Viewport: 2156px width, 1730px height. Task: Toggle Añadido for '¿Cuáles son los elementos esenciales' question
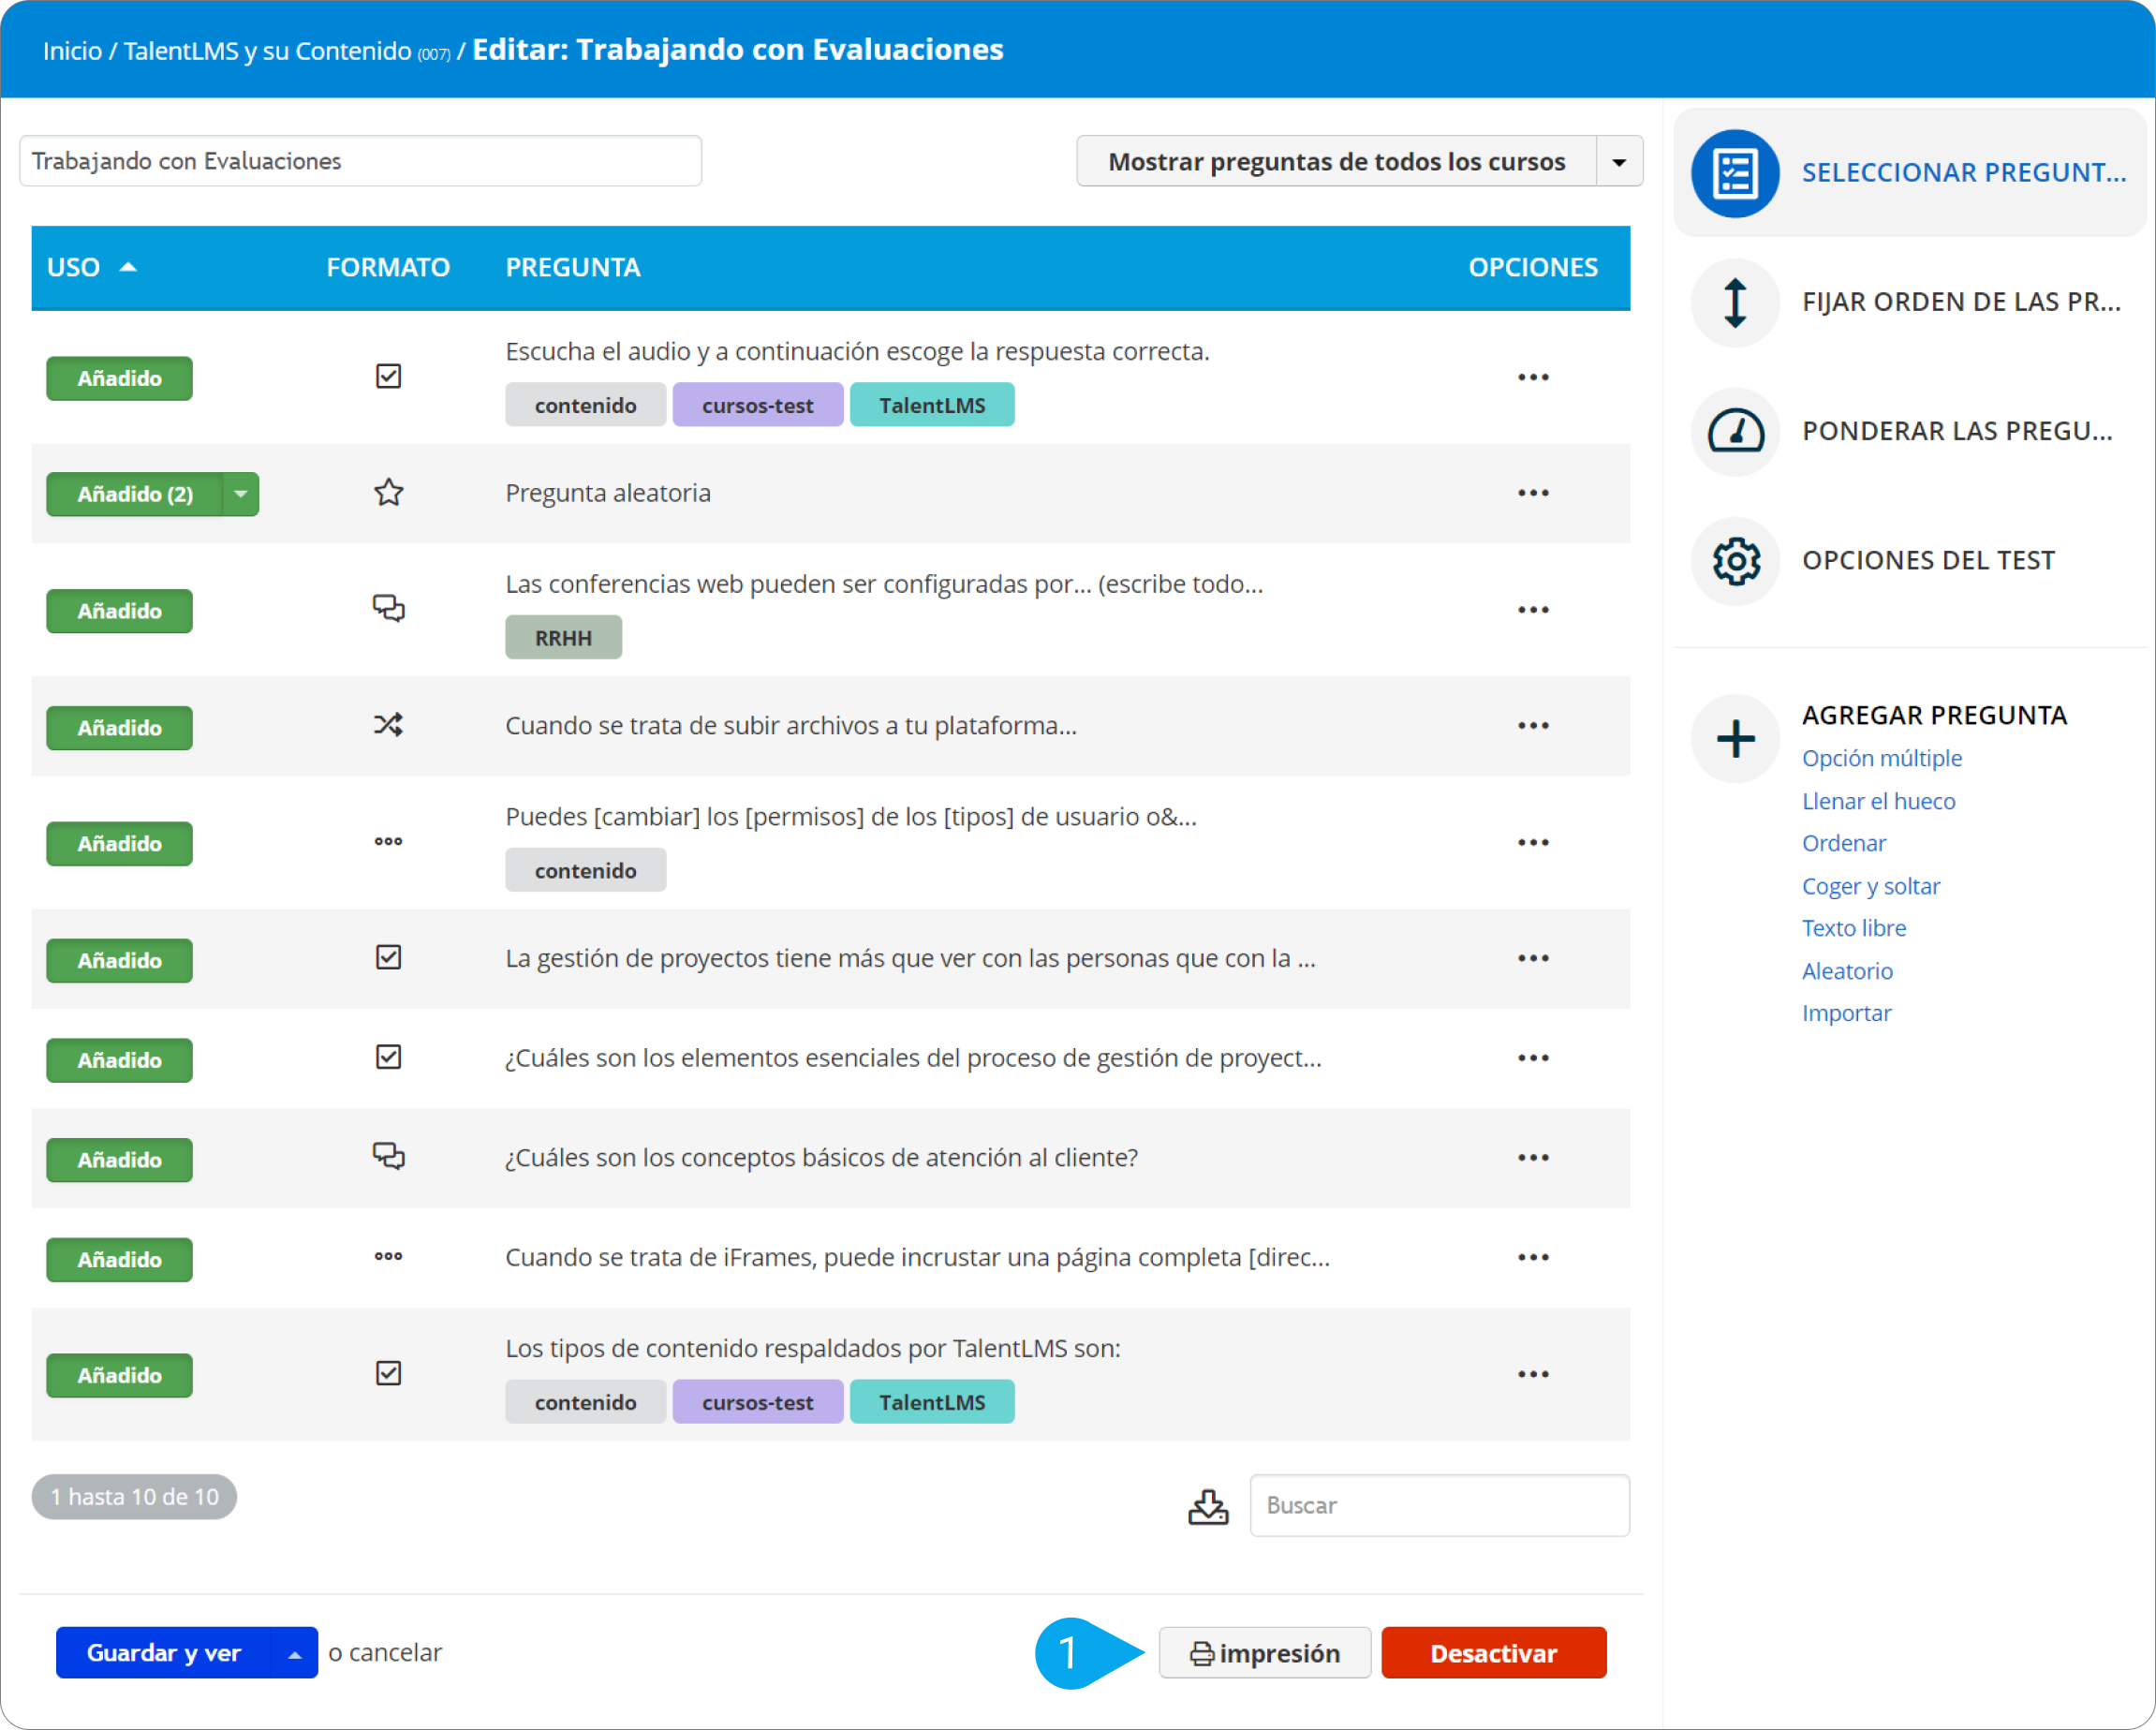point(119,1060)
